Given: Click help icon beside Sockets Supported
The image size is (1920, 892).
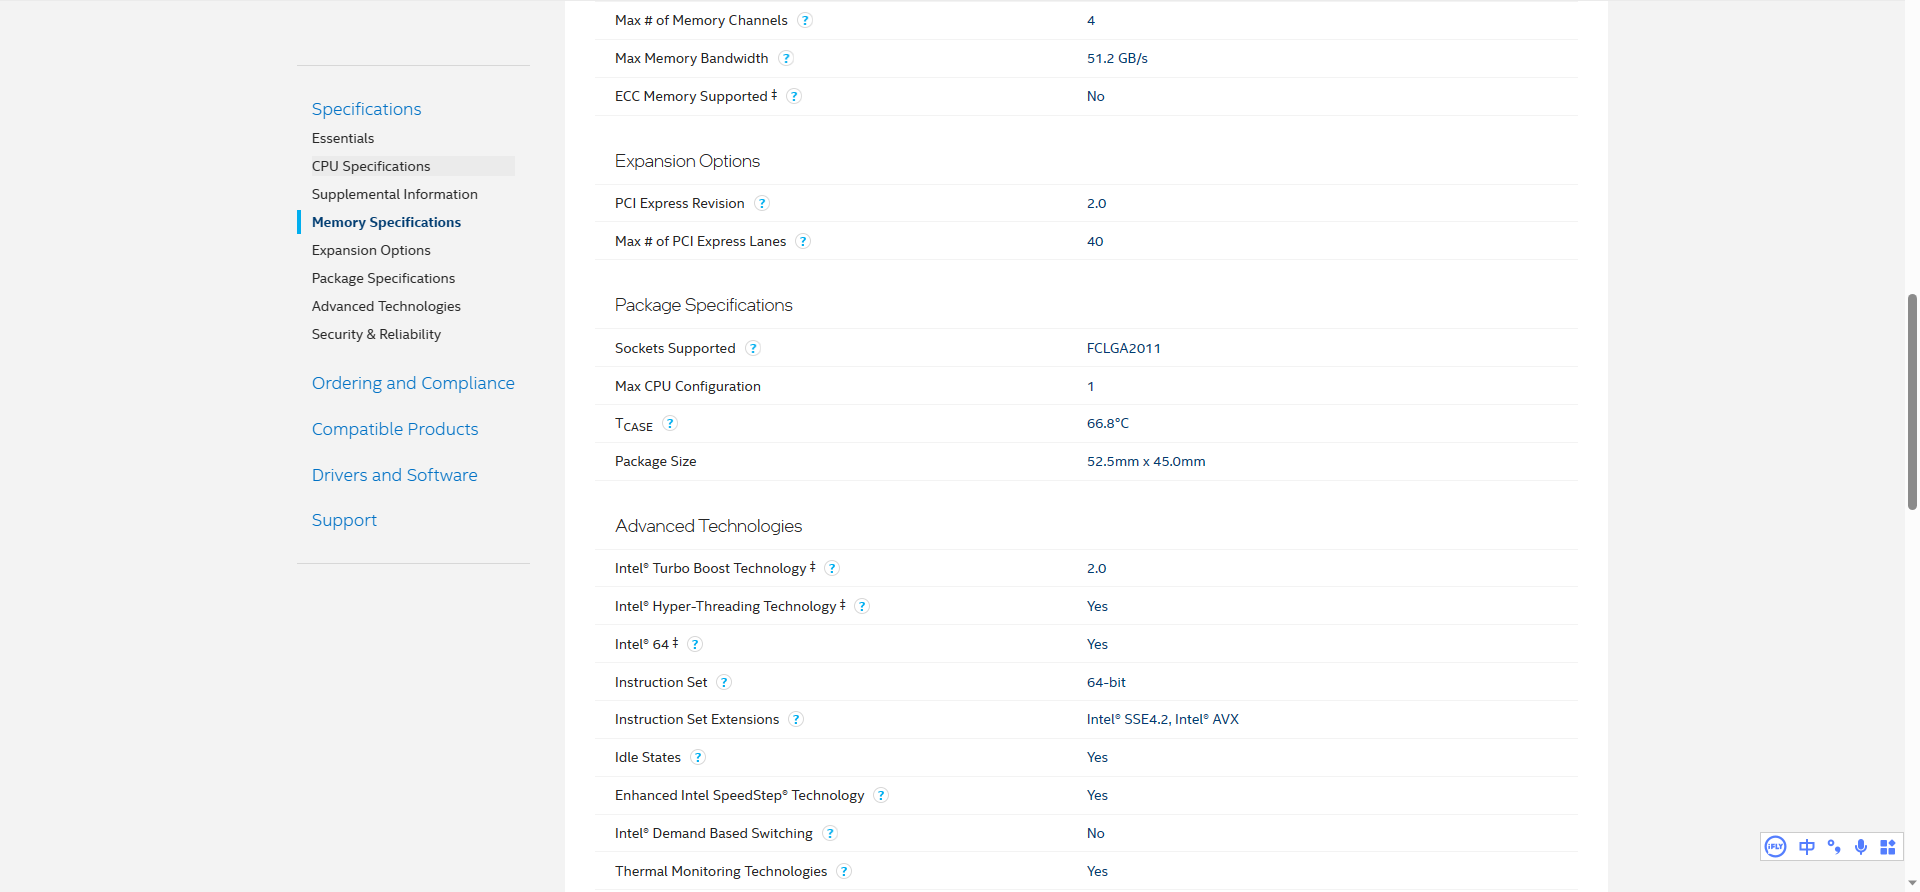Looking at the screenshot, I should tap(753, 349).
